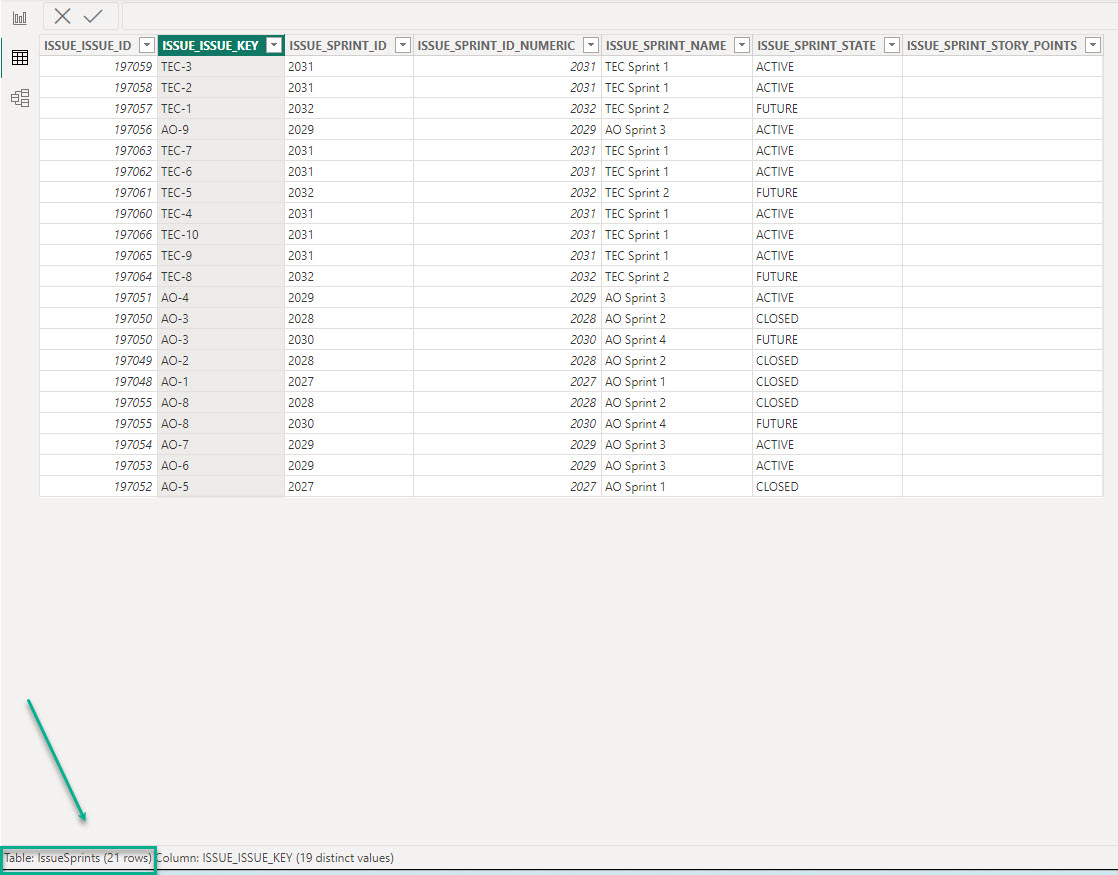This screenshot has height=875, width=1118.
Task: Open the Model relationships view icon
Action: (x=19, y=98)
